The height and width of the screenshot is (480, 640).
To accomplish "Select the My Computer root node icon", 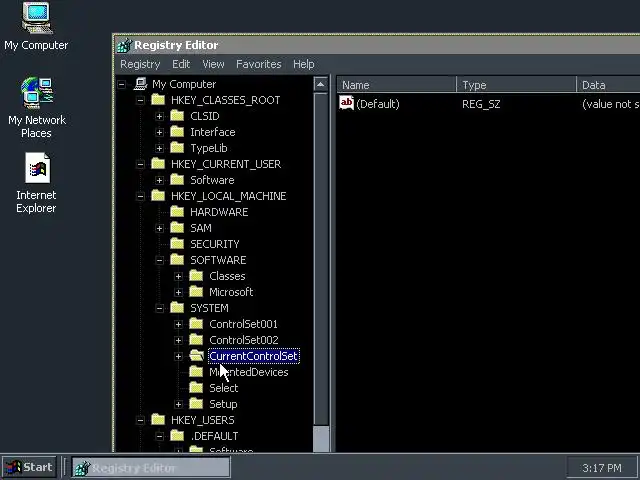I will [x=140, y=84].
